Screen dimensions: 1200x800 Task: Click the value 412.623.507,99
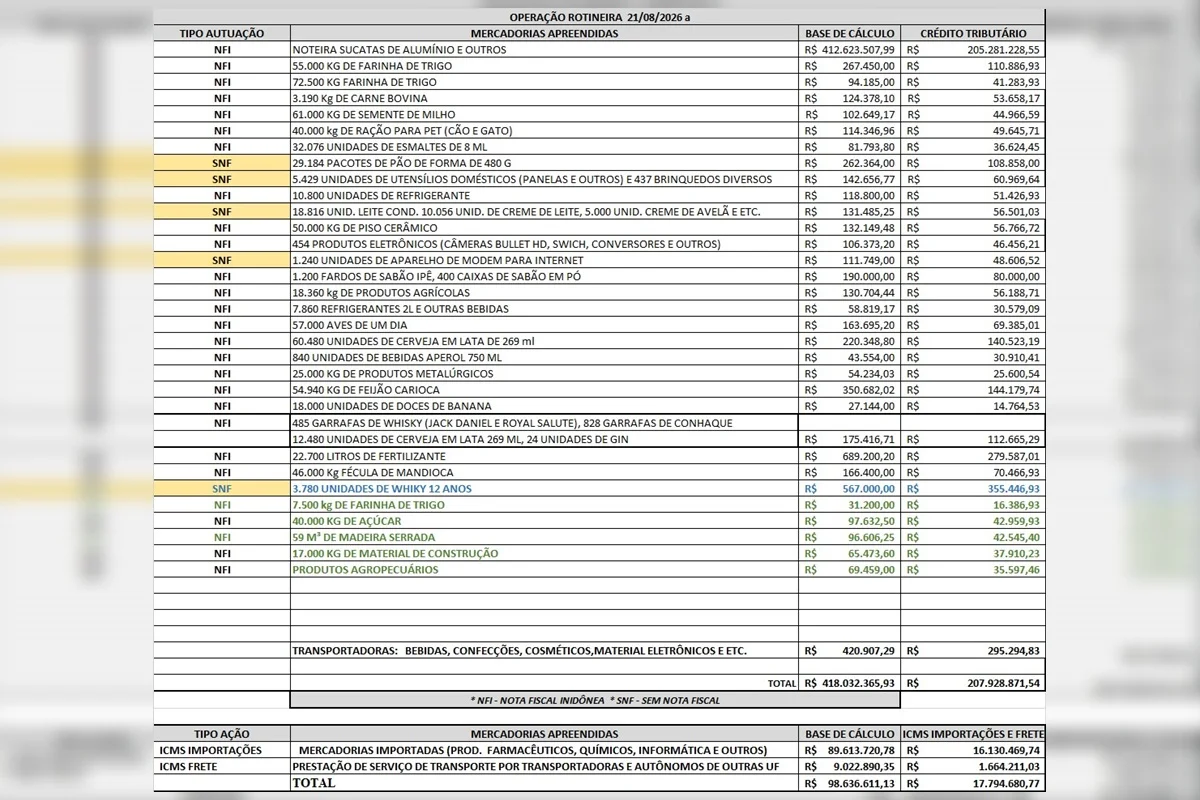coord(857,49)
